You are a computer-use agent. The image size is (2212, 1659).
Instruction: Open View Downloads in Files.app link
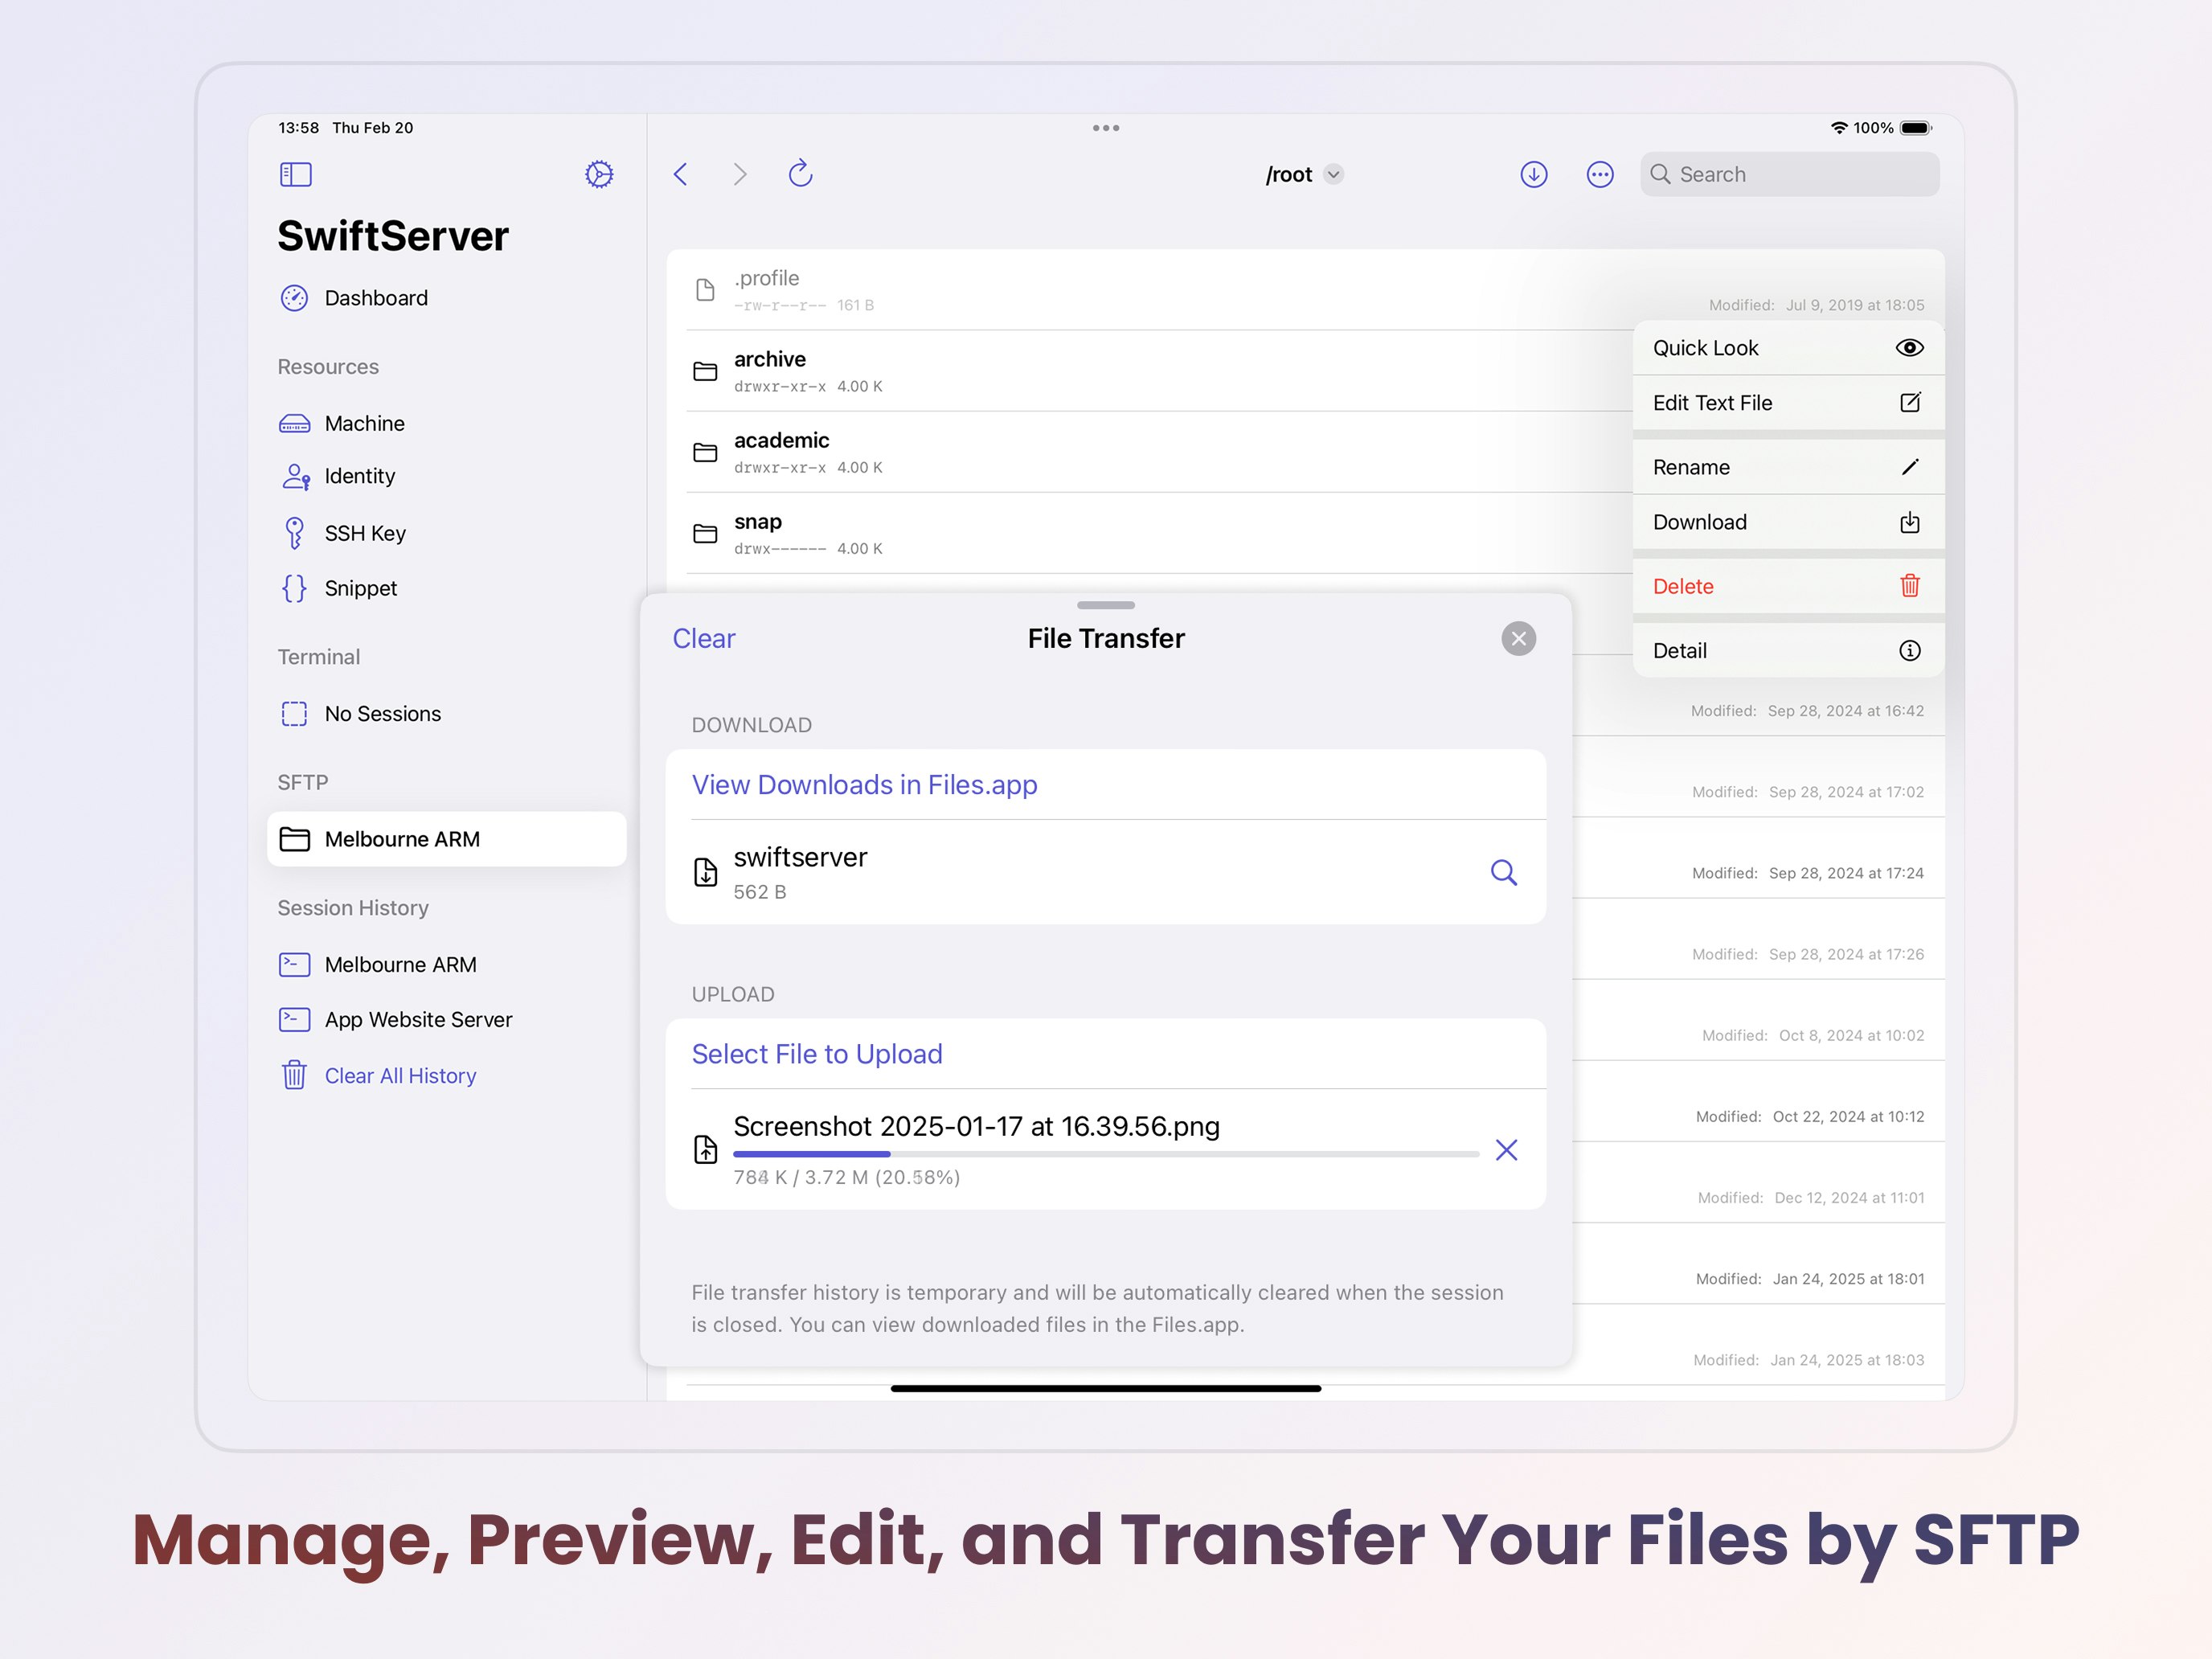click(x=865, y=785)
